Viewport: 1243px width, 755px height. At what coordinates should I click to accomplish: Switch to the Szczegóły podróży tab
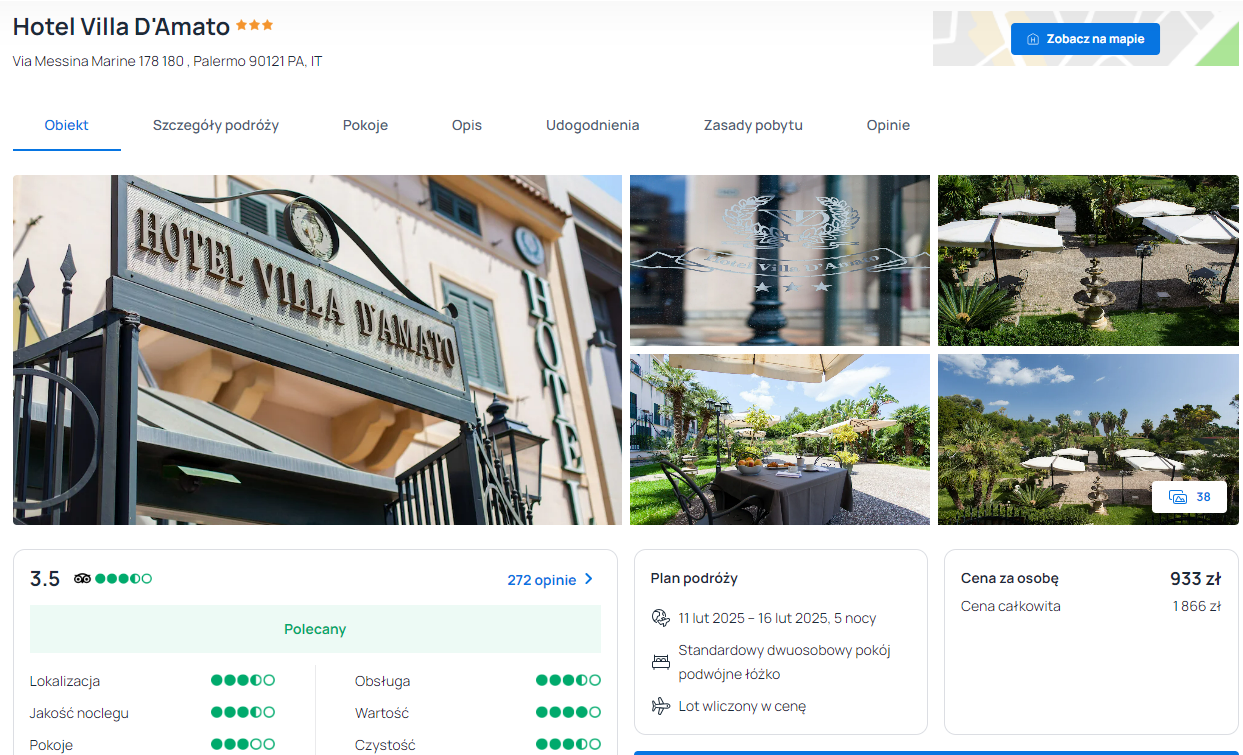216,125
